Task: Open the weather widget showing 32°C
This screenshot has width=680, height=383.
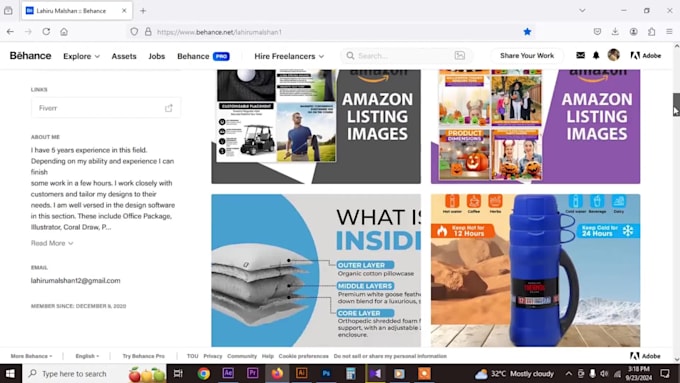Action: pyautogui.click(x=514, y=373)
